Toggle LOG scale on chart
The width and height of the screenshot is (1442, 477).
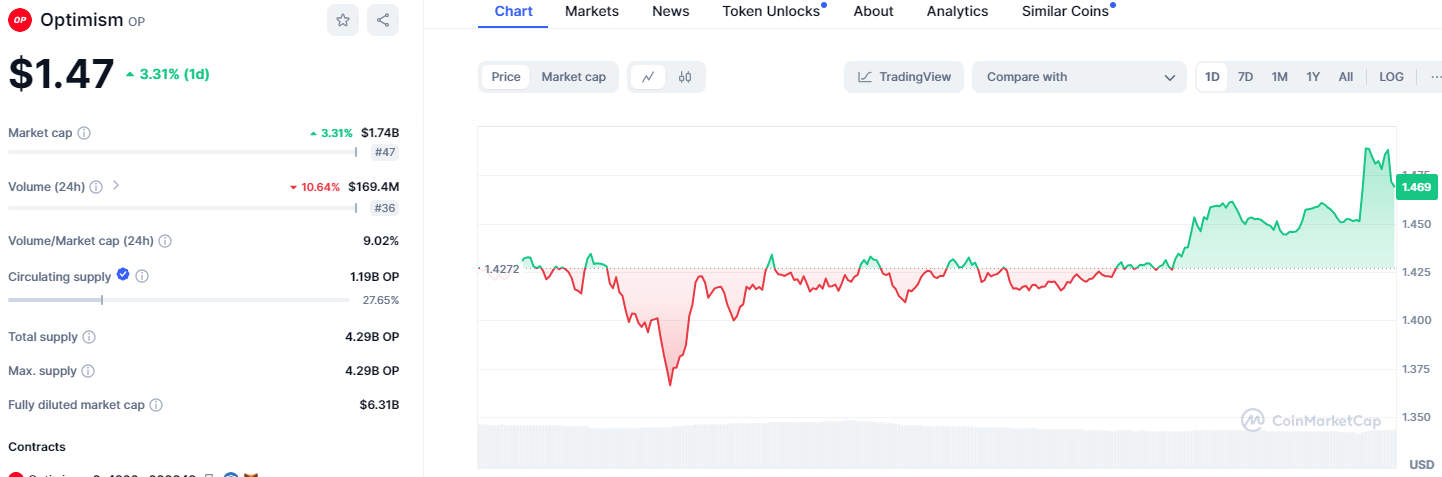(x=1391, y=77)
